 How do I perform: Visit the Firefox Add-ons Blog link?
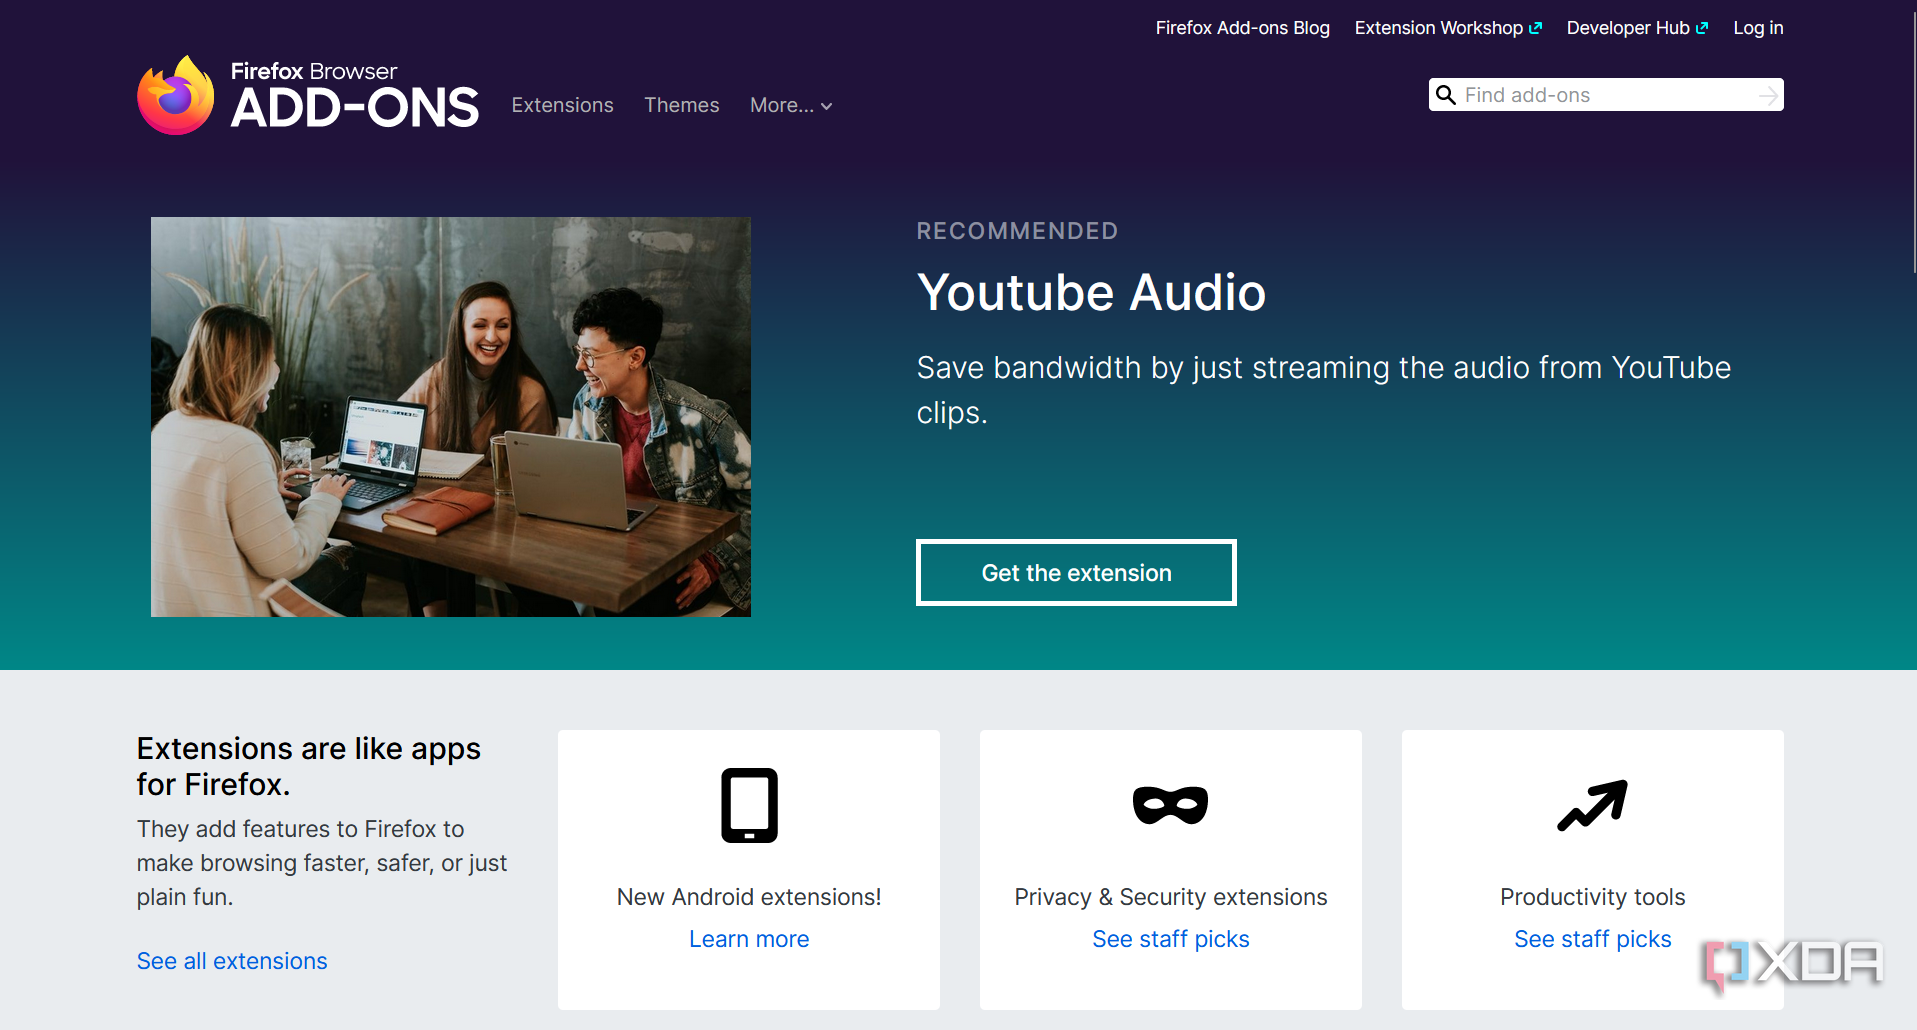tap(1242, 28)
